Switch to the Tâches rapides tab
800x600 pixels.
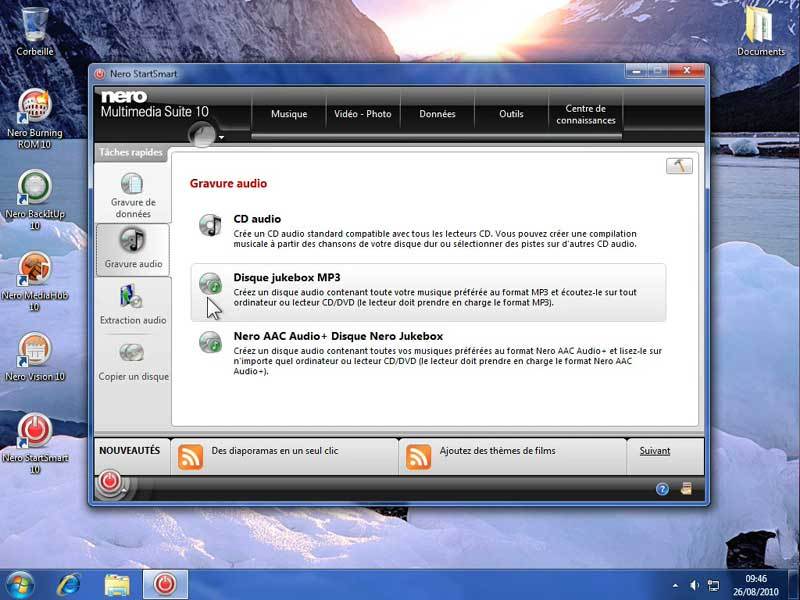(131, 153)
